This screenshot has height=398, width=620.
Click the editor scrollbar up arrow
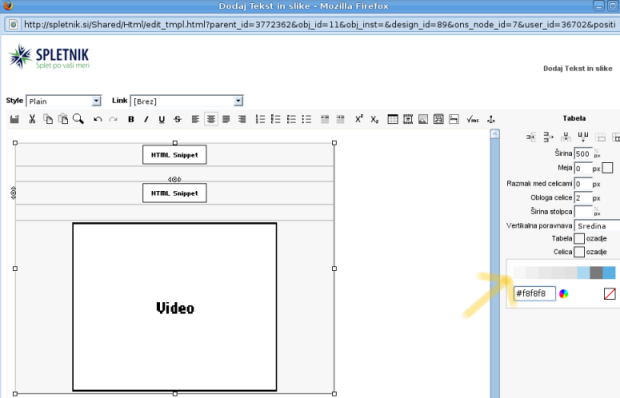[x=495, y=134]
